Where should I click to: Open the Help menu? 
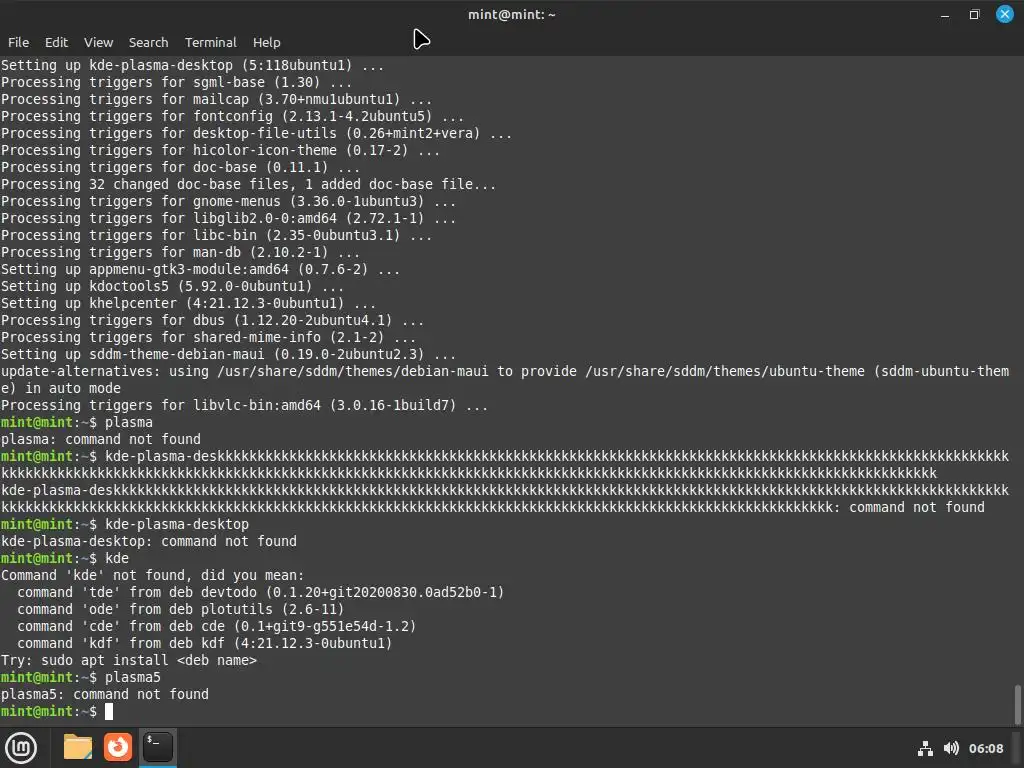[266, 42]
